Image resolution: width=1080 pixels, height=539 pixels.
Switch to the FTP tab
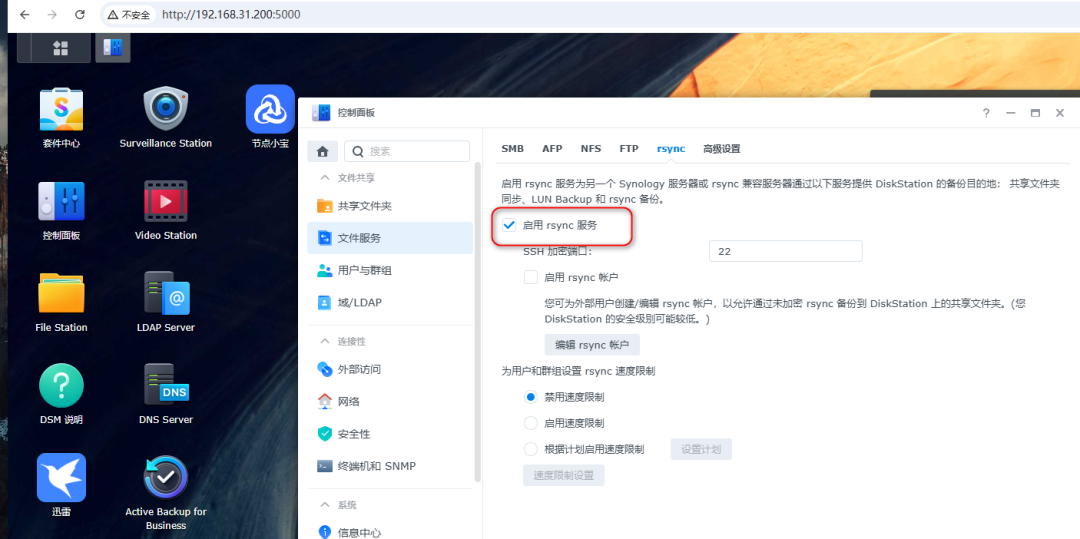click(629, 149)
